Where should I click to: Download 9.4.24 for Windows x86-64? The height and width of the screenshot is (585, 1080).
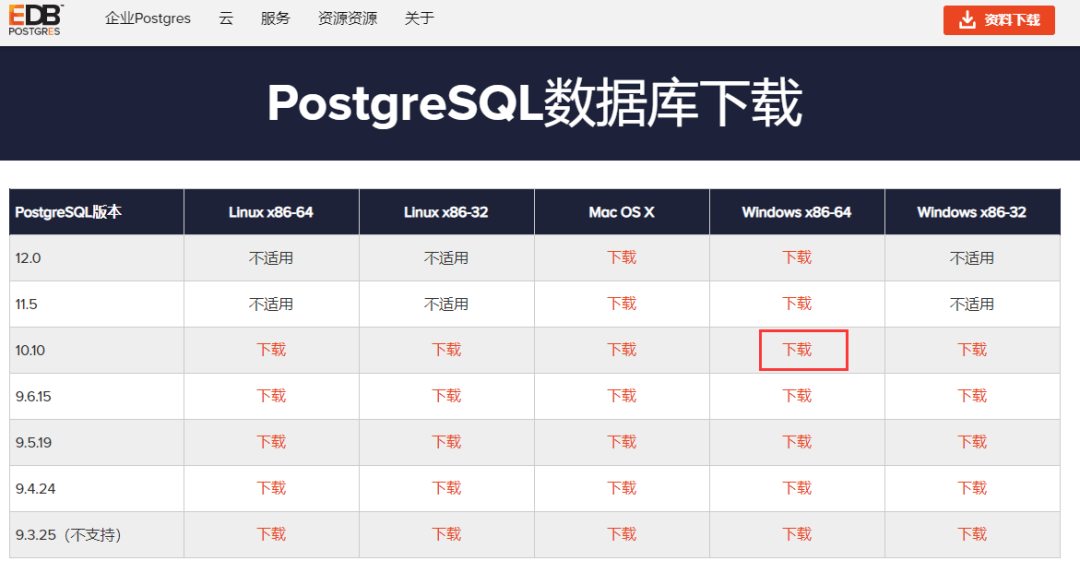coord(797,489)
